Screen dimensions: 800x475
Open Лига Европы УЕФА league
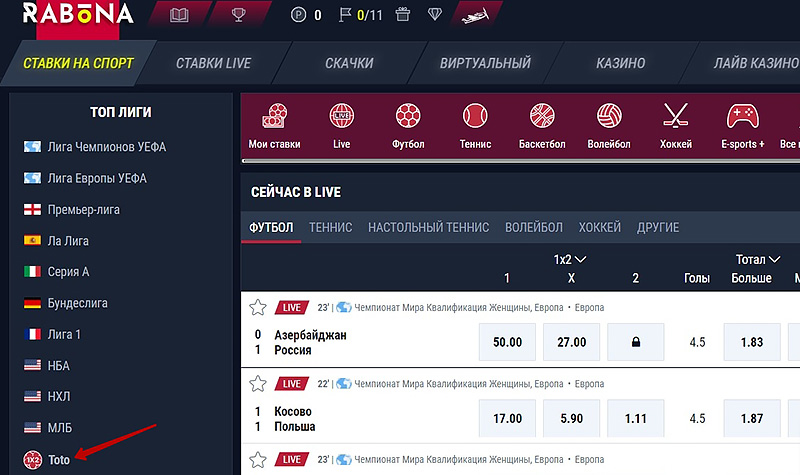[x=85, y=178]
